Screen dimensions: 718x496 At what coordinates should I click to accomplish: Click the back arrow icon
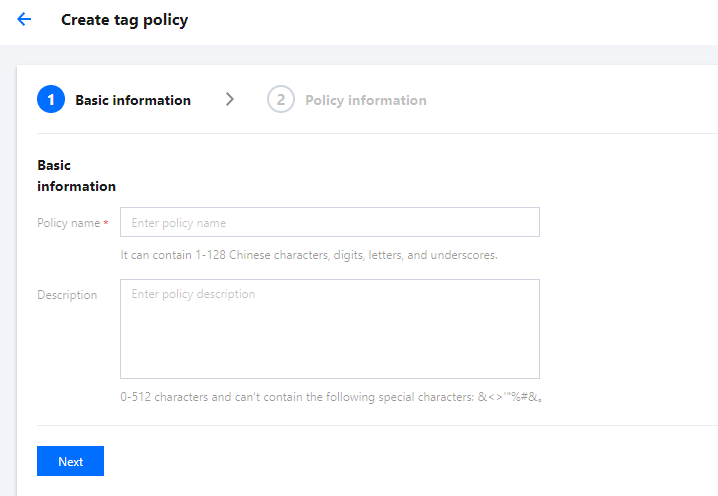tap(24, 19)
